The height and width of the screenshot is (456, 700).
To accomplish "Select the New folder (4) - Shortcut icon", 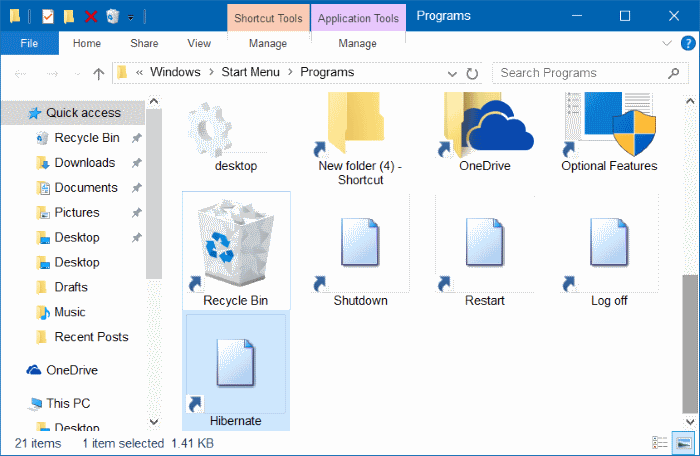I will [355, 123].
